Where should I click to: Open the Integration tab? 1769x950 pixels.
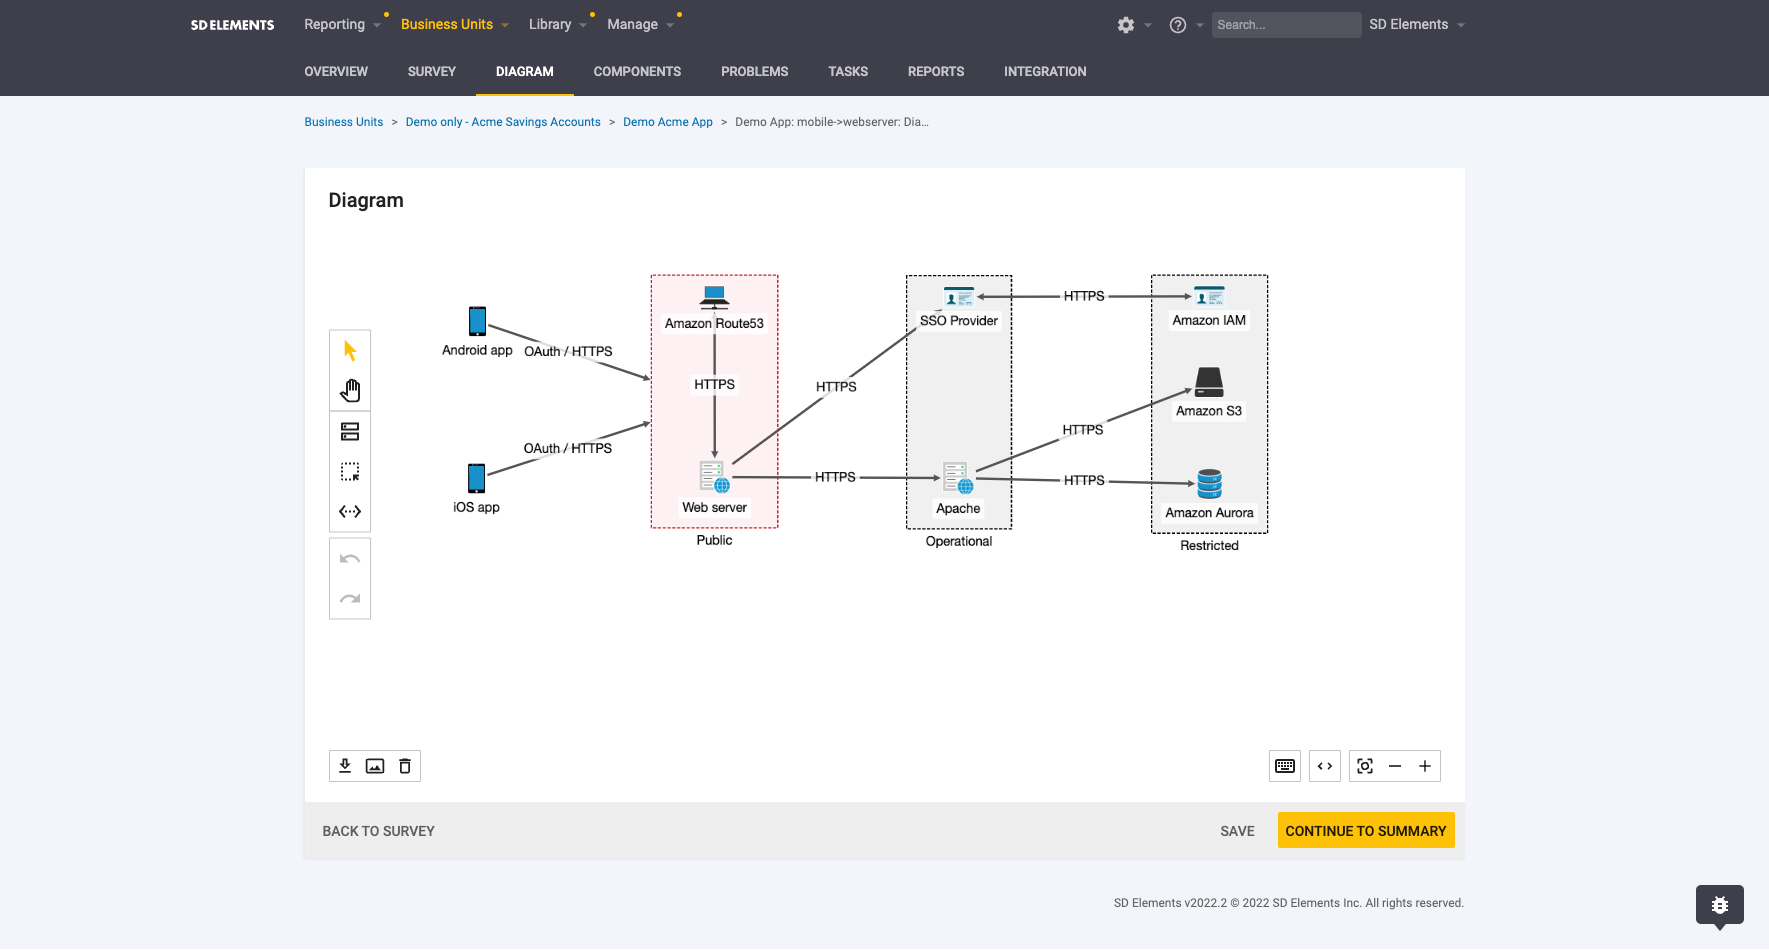[x=1045, y=72]
